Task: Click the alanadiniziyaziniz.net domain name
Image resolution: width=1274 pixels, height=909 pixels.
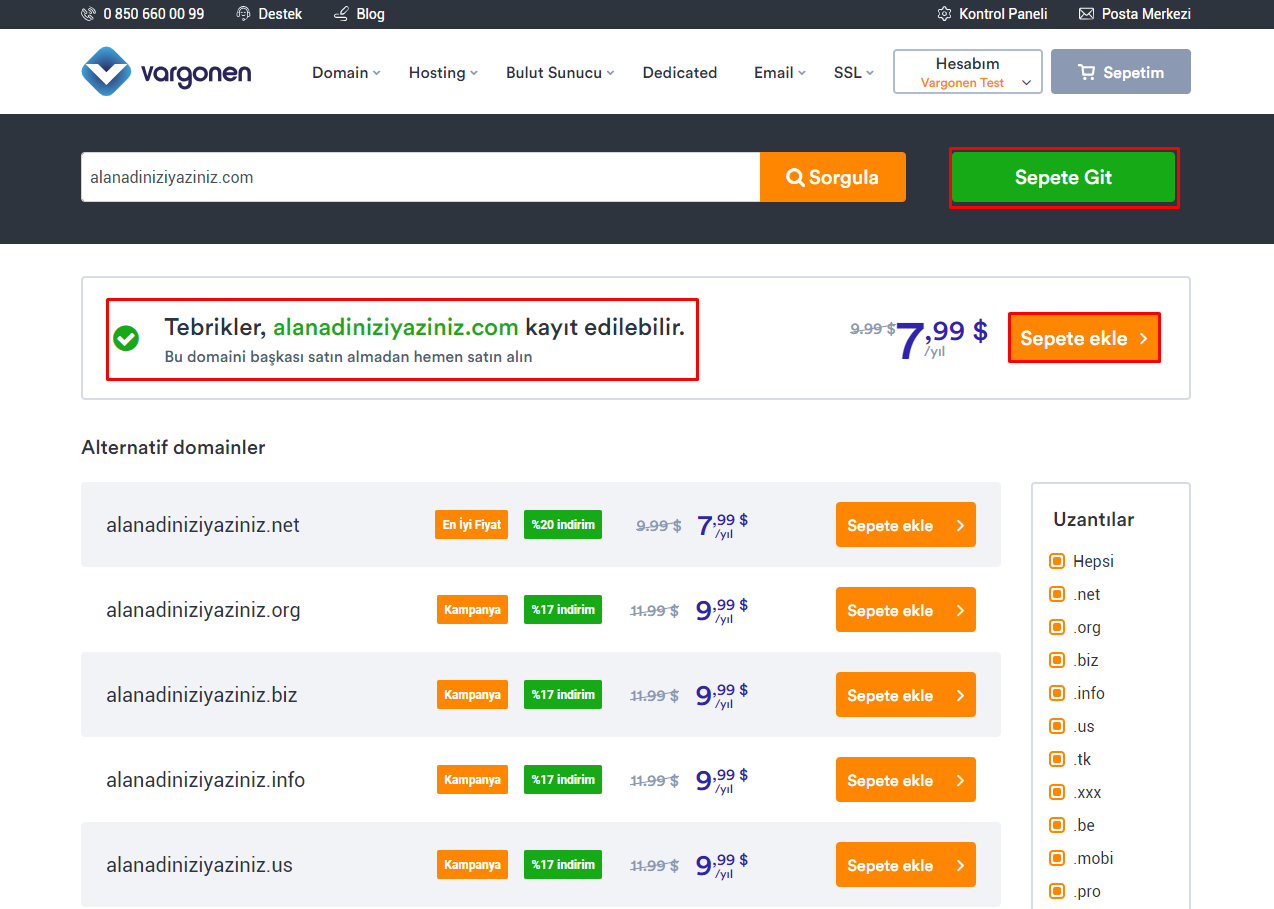Action: (203, 525)
